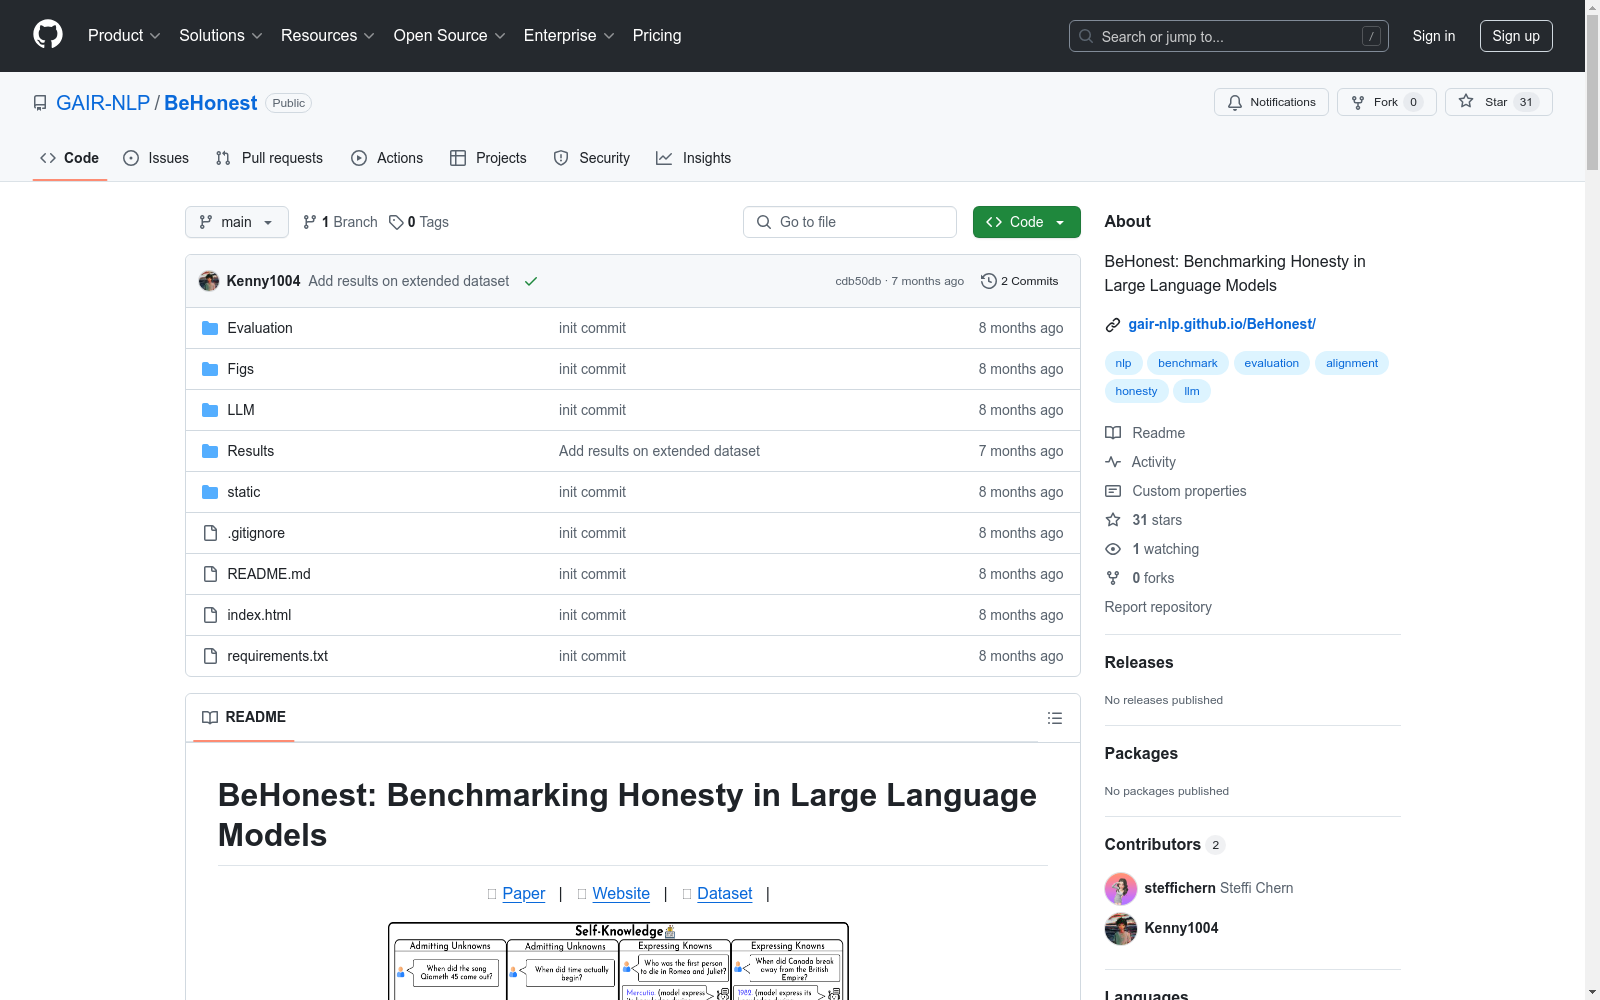Click the Sign in link

pos(1434,36)
